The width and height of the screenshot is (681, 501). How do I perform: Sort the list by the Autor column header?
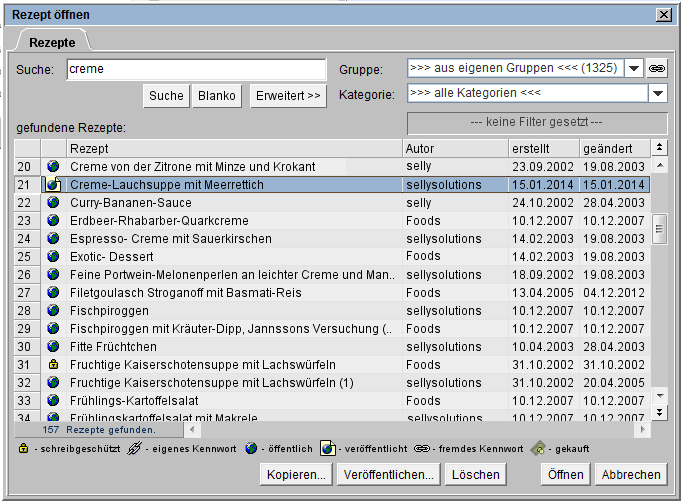click(455, 148)
